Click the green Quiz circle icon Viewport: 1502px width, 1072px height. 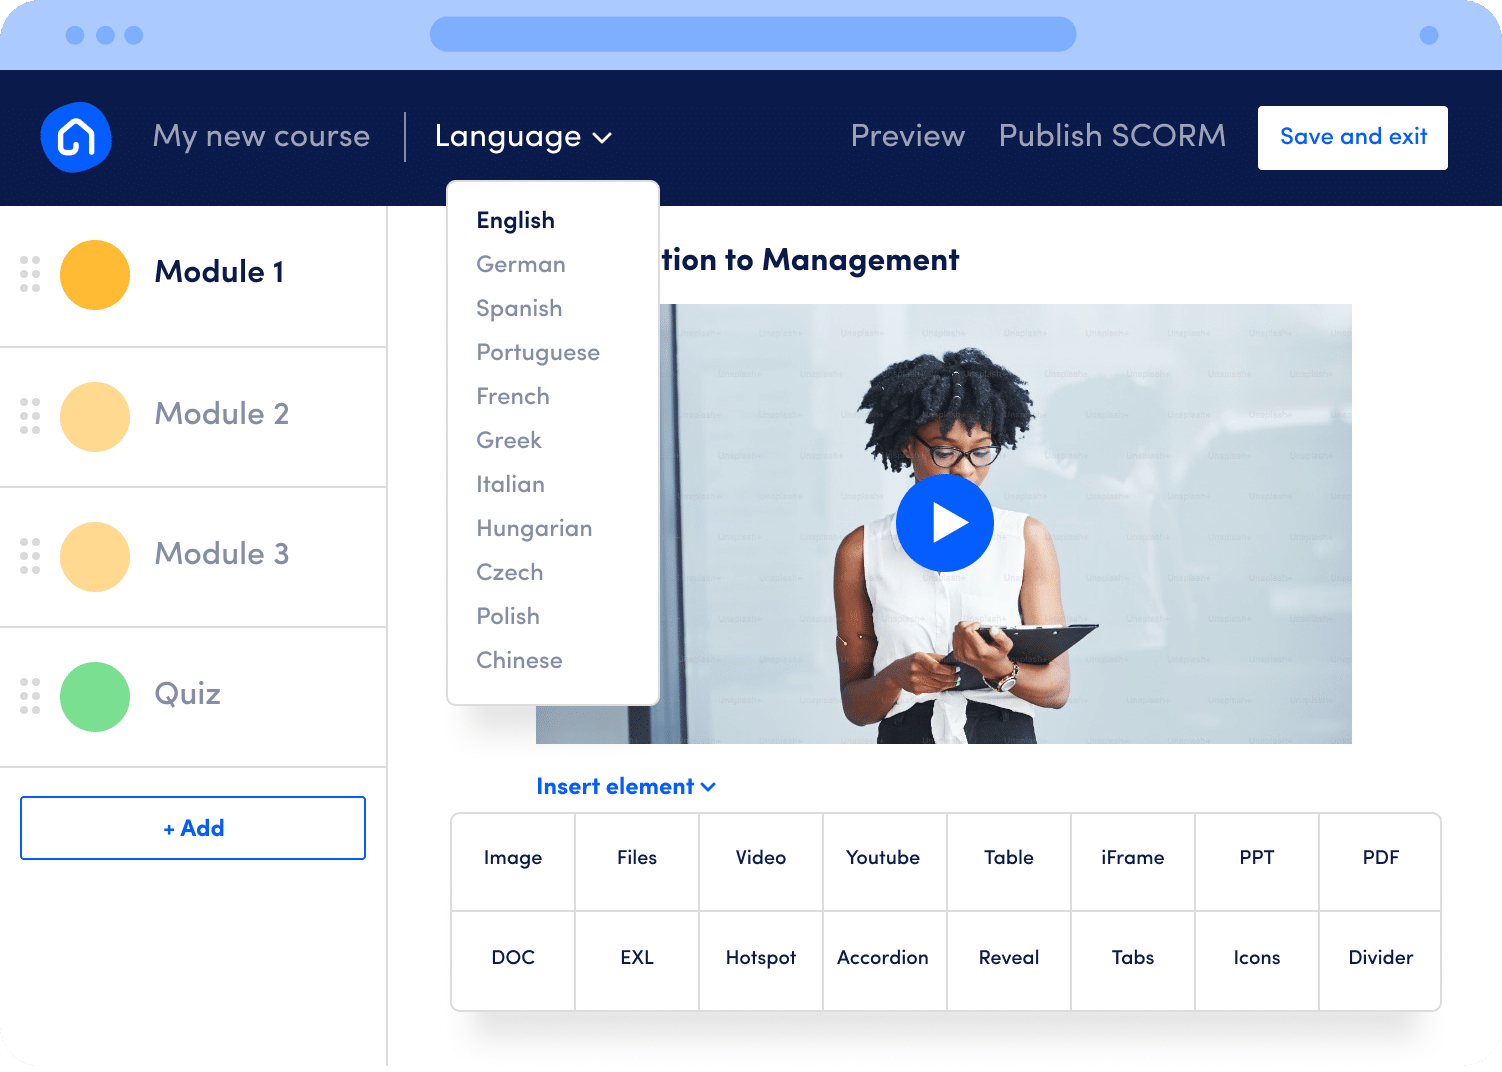click(x=95, y=697)
